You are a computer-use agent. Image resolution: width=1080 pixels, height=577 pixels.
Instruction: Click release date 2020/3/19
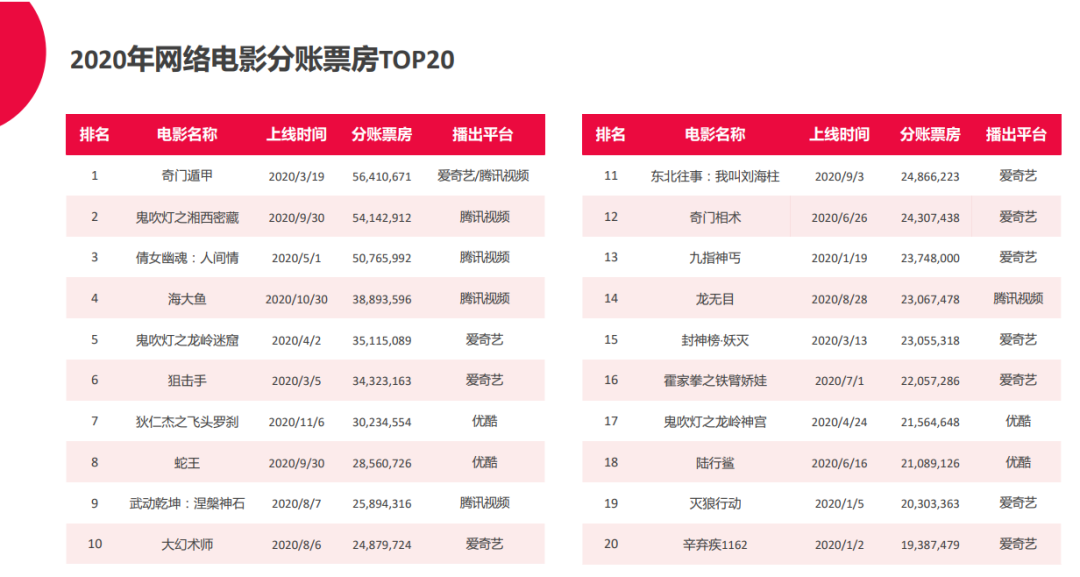pyautogui.click(x=296, y=177)
